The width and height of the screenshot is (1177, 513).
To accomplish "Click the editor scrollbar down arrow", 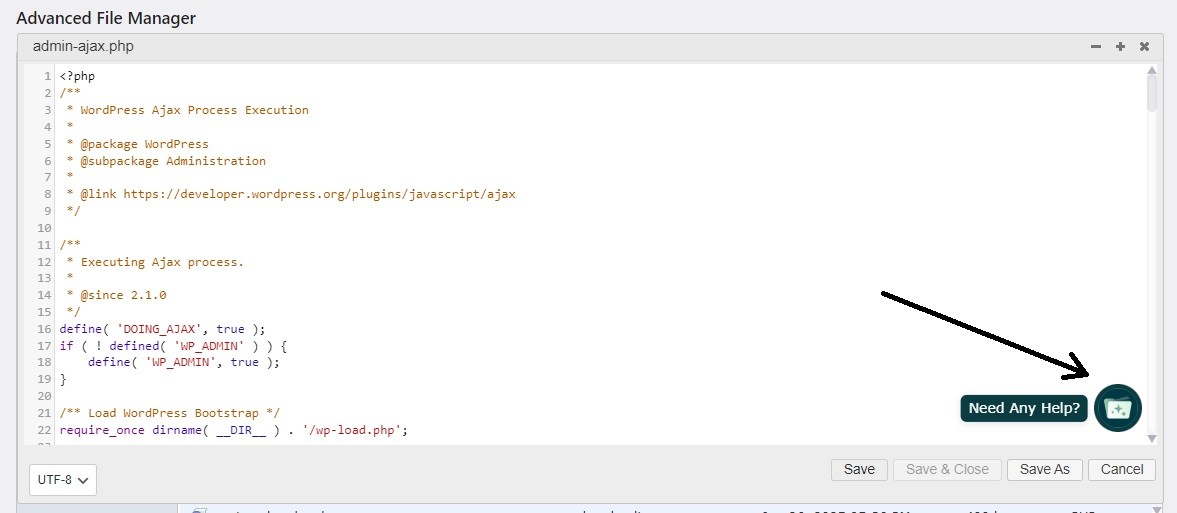I will 1151,438.
